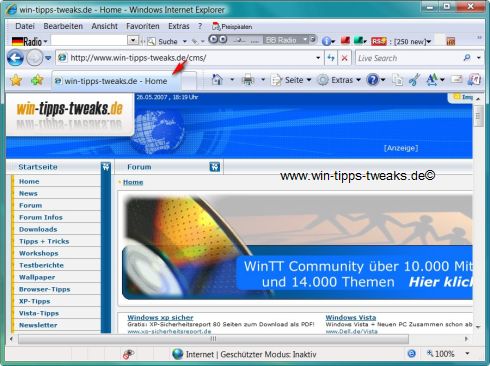
Task: Click the green flag icon in Radio toolbar
Action: click(358, 40)
